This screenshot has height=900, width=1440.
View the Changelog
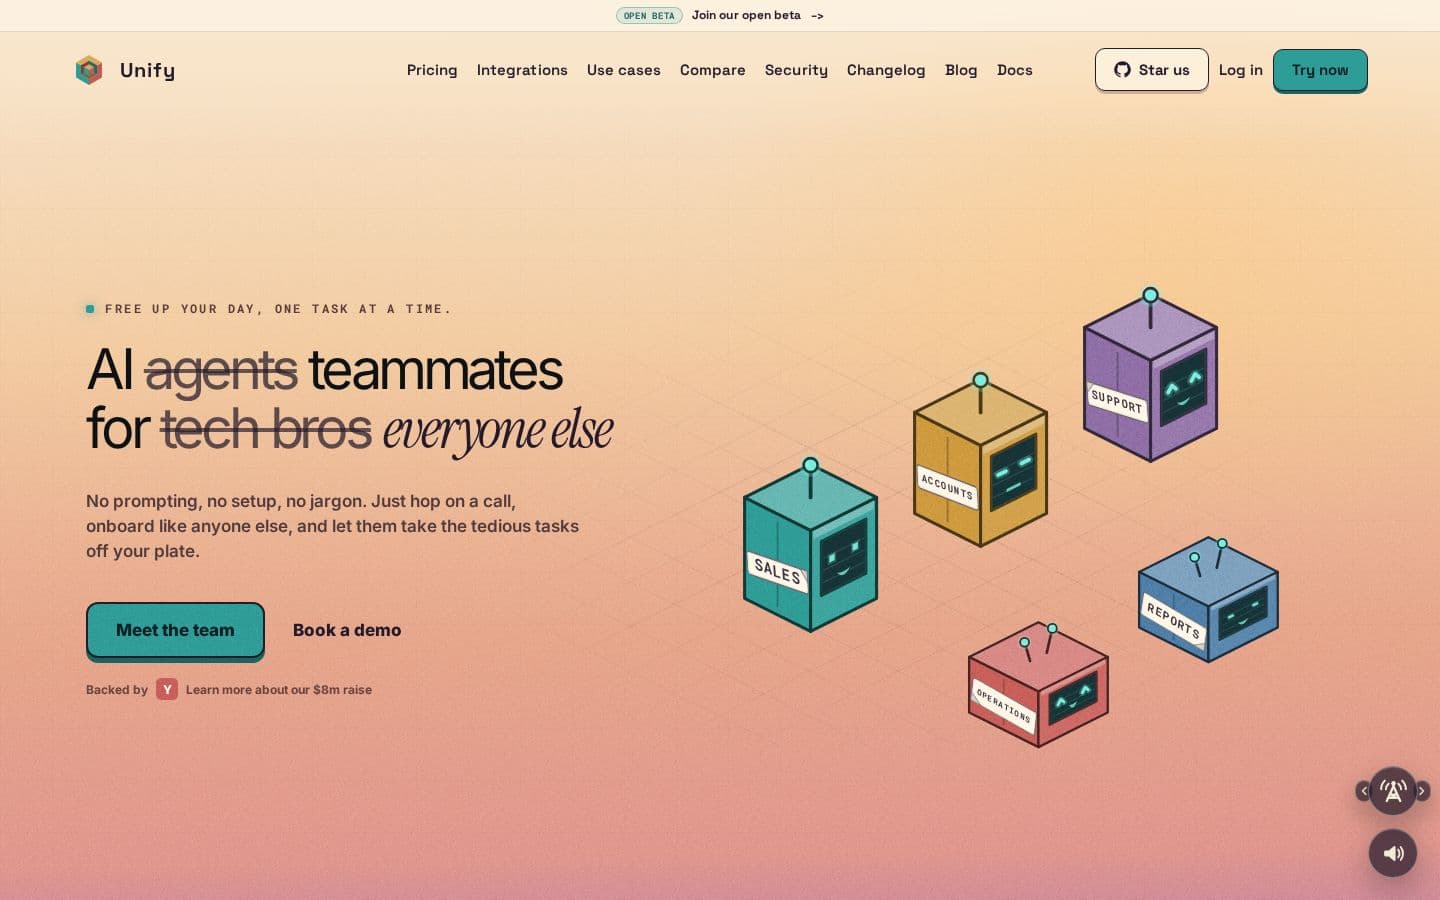886,70
